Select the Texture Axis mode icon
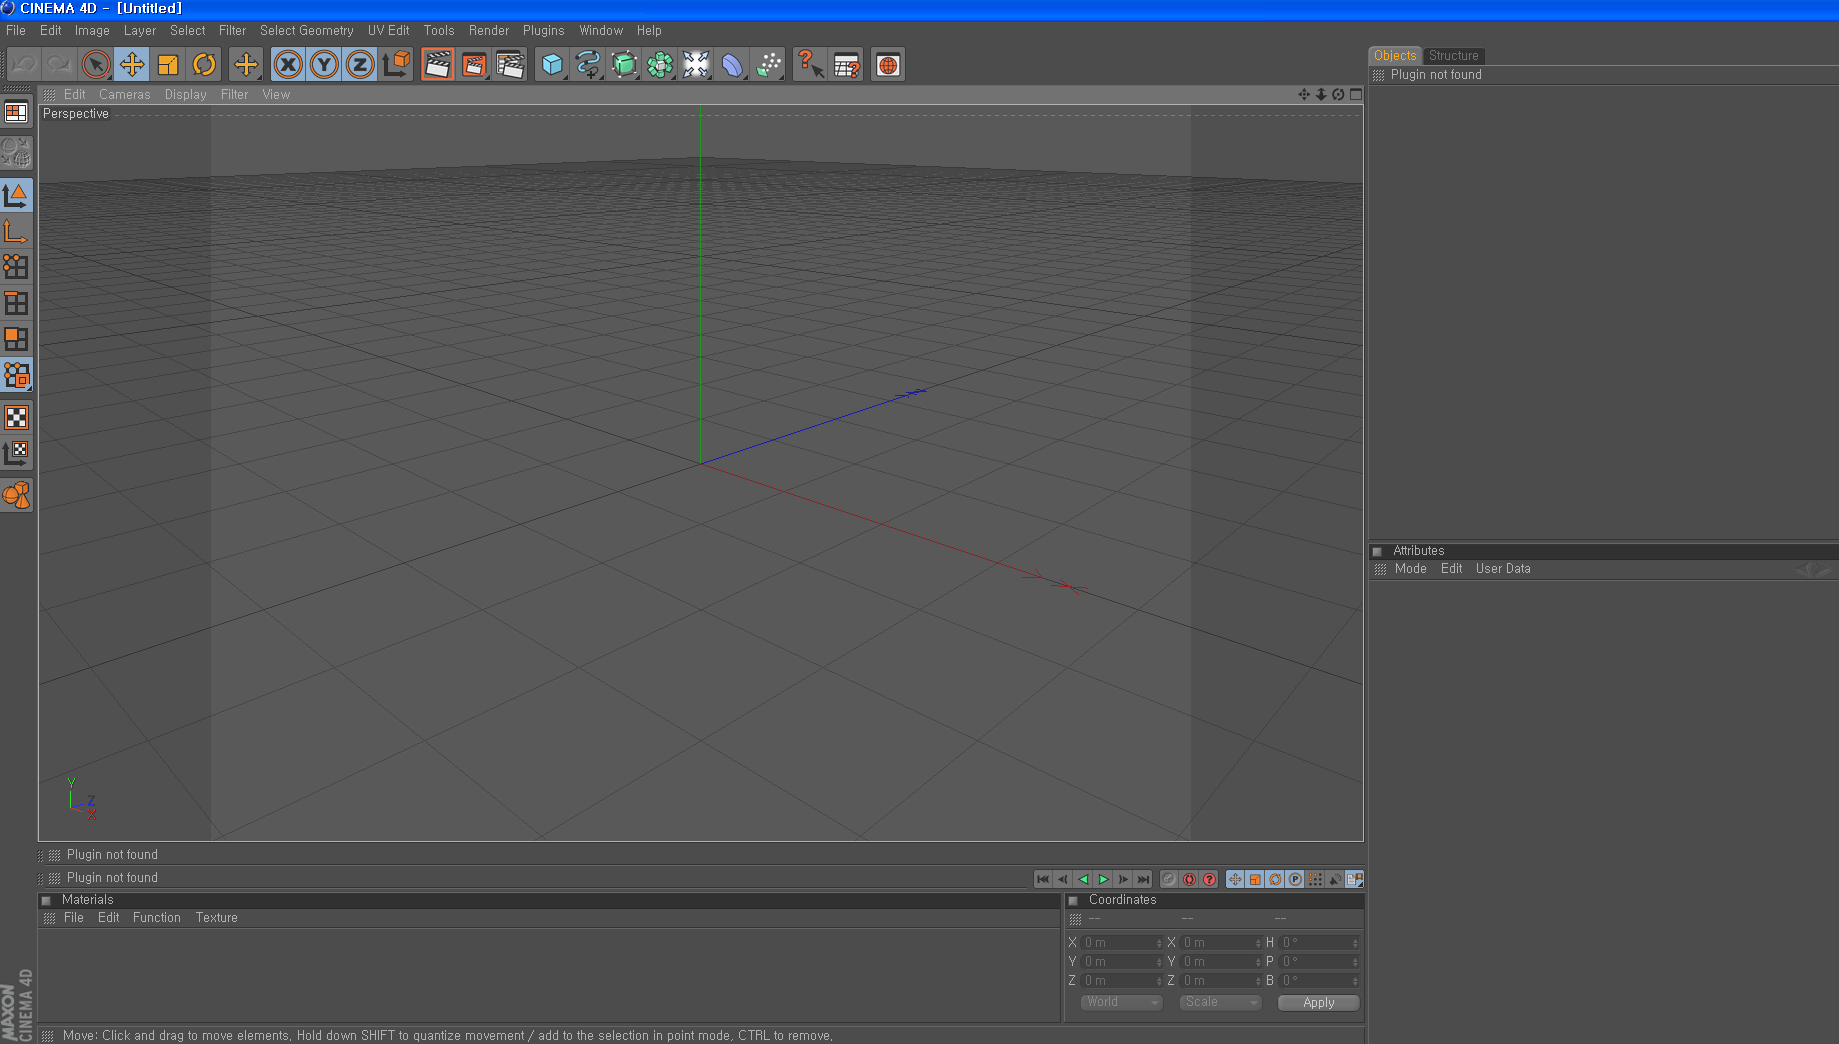The image size is (1839, 1044). [x=16, y=453]
